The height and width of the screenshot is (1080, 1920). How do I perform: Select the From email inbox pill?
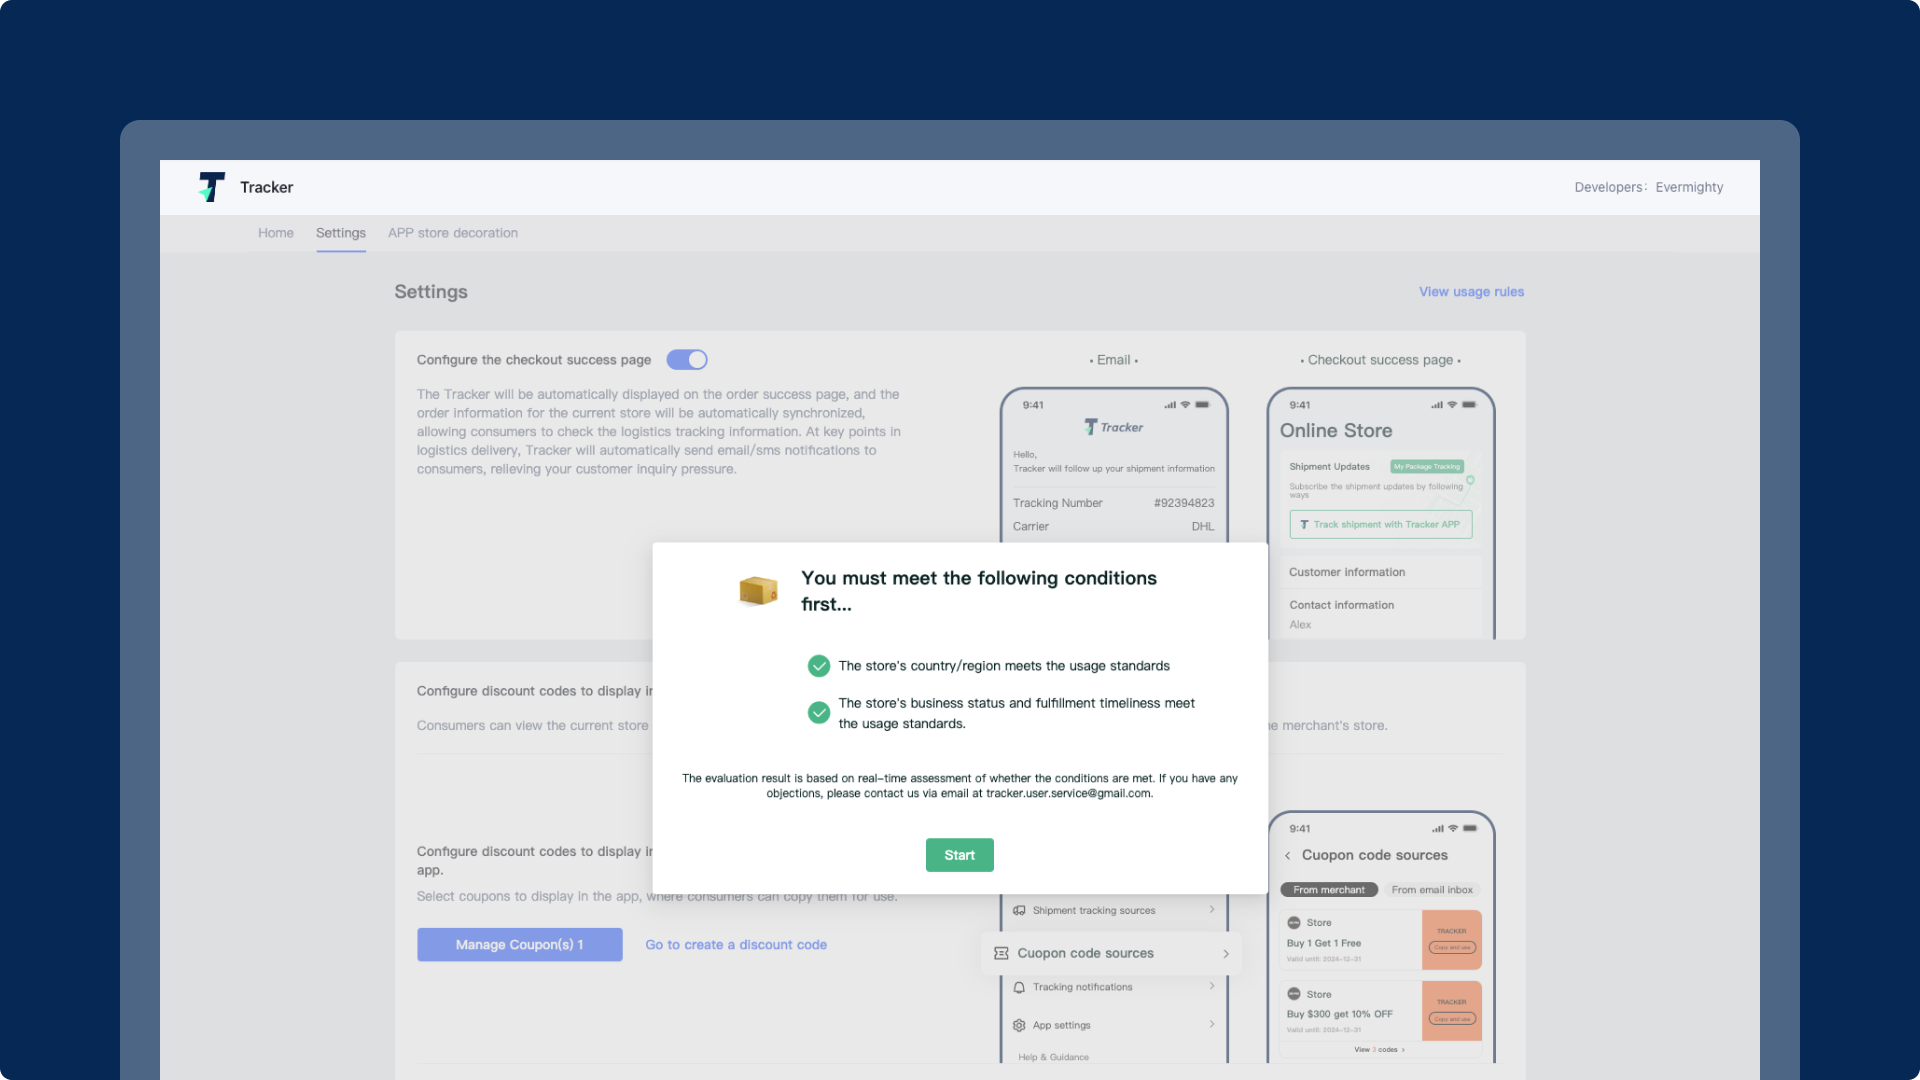coord(1431,890)
